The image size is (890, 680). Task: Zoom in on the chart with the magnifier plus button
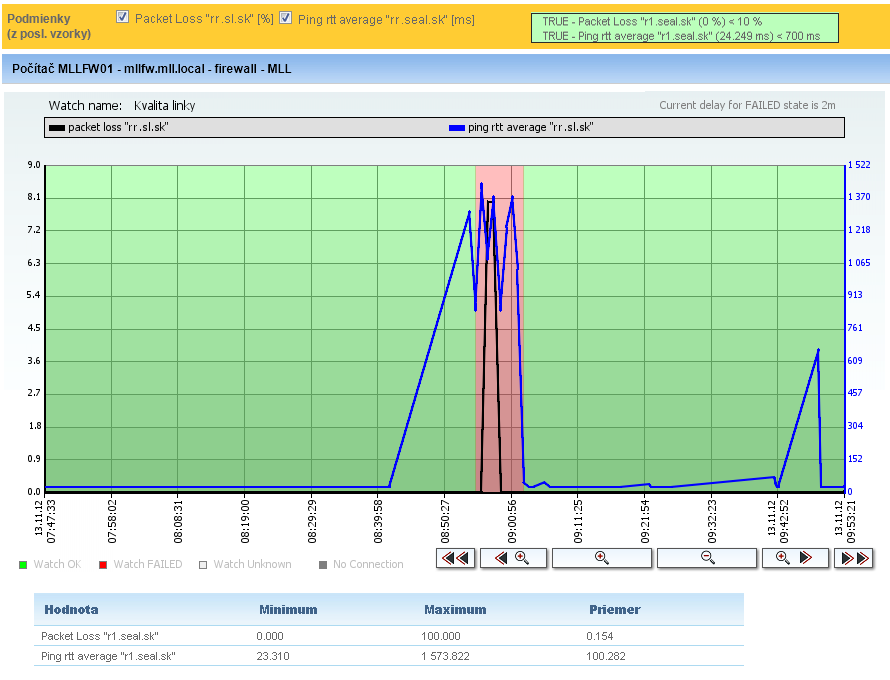coord(602,558)
